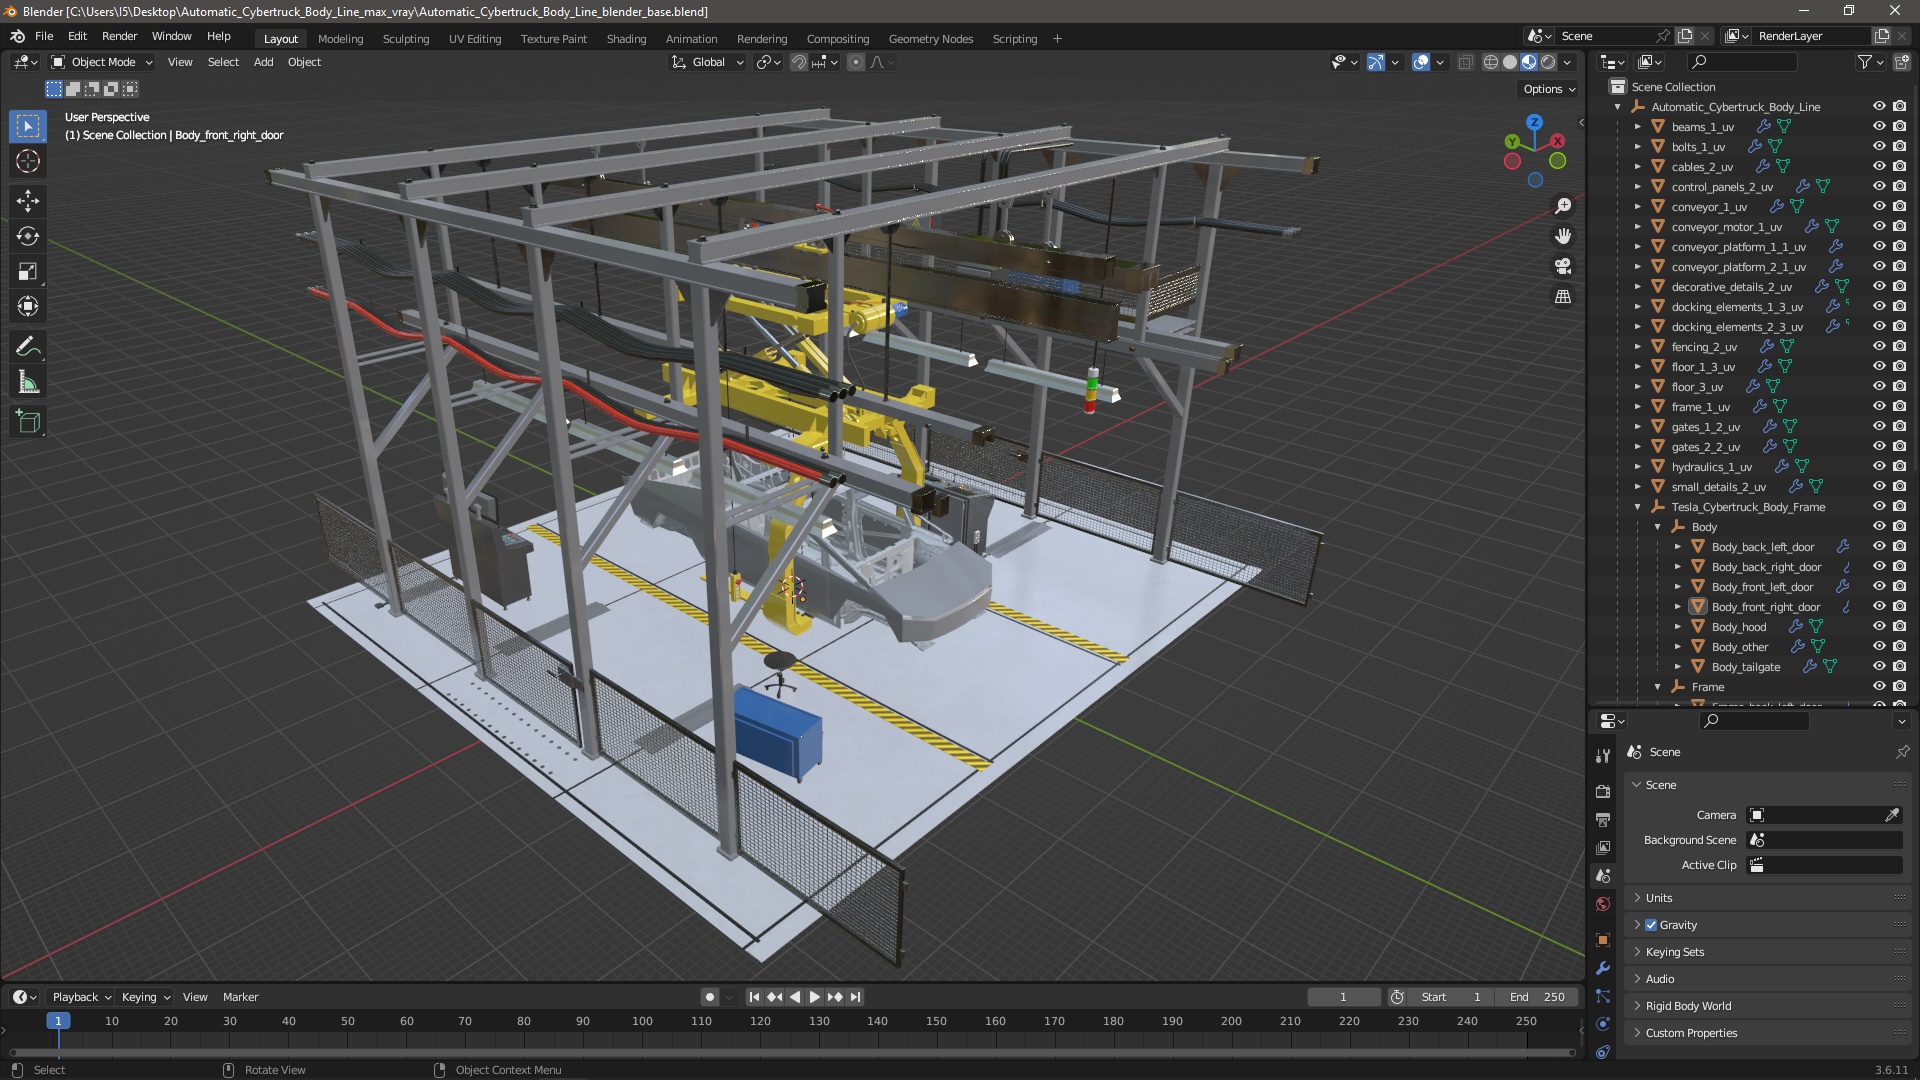
Task: Select the Transform tool
Action: coord(28,306)
